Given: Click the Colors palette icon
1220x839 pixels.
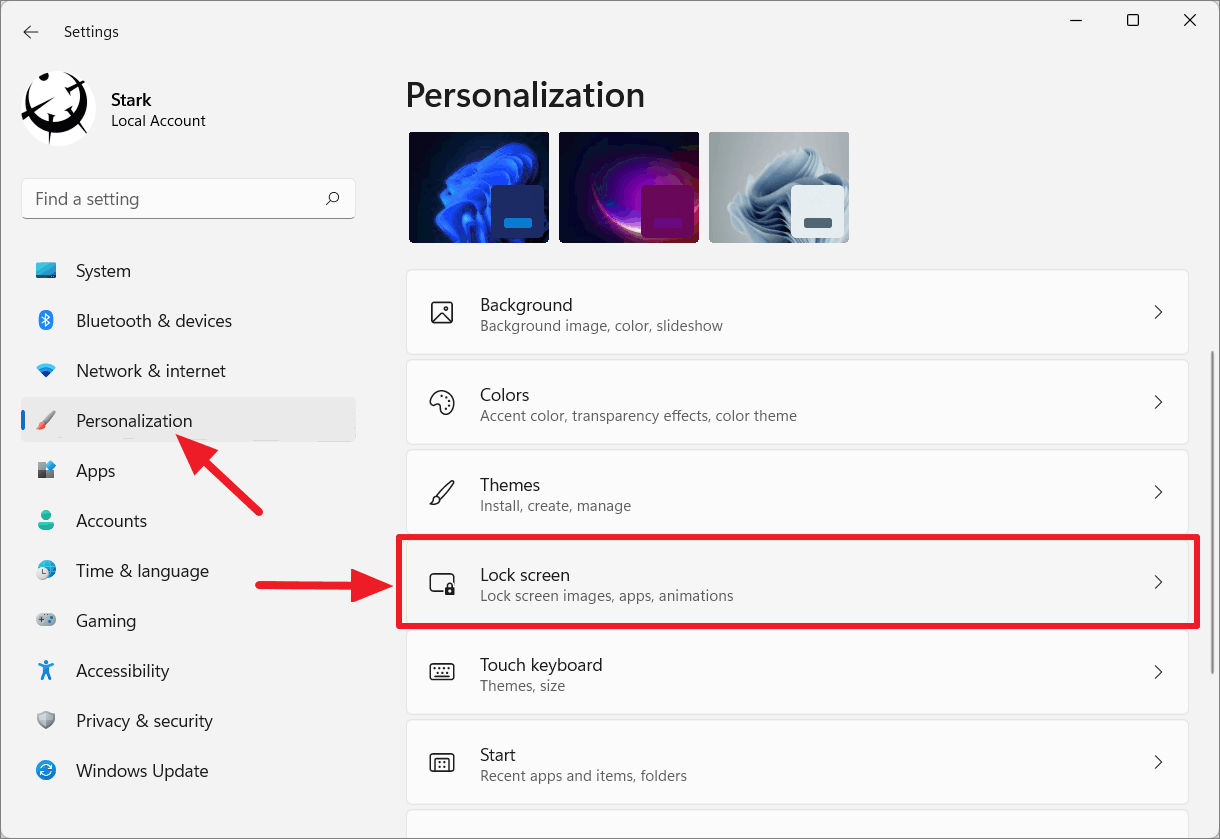Looking at the screenshot, I should (442, 402).
